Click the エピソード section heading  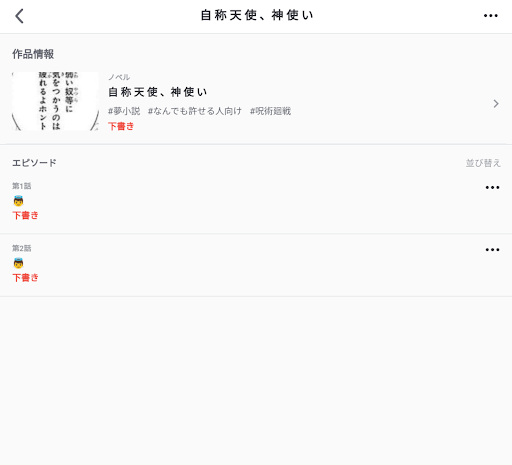[x=34, y=163]
